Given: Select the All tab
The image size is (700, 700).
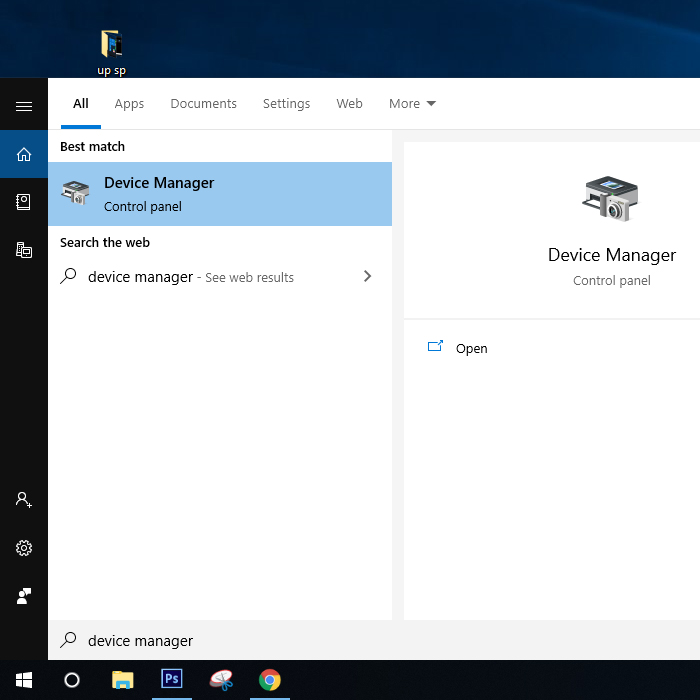Looking at the screenshot, I should pos(81,104).
